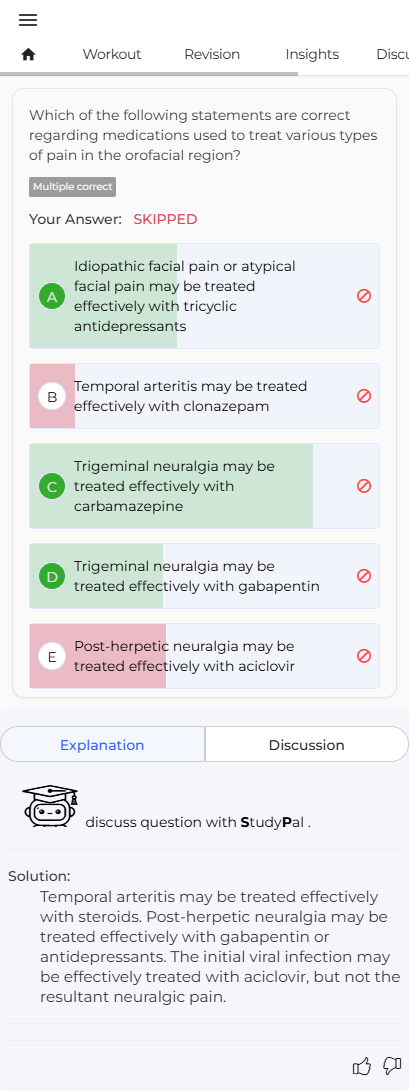
Task: Click prohibited icon on aciclovir option
Action: tap(364, 656)
